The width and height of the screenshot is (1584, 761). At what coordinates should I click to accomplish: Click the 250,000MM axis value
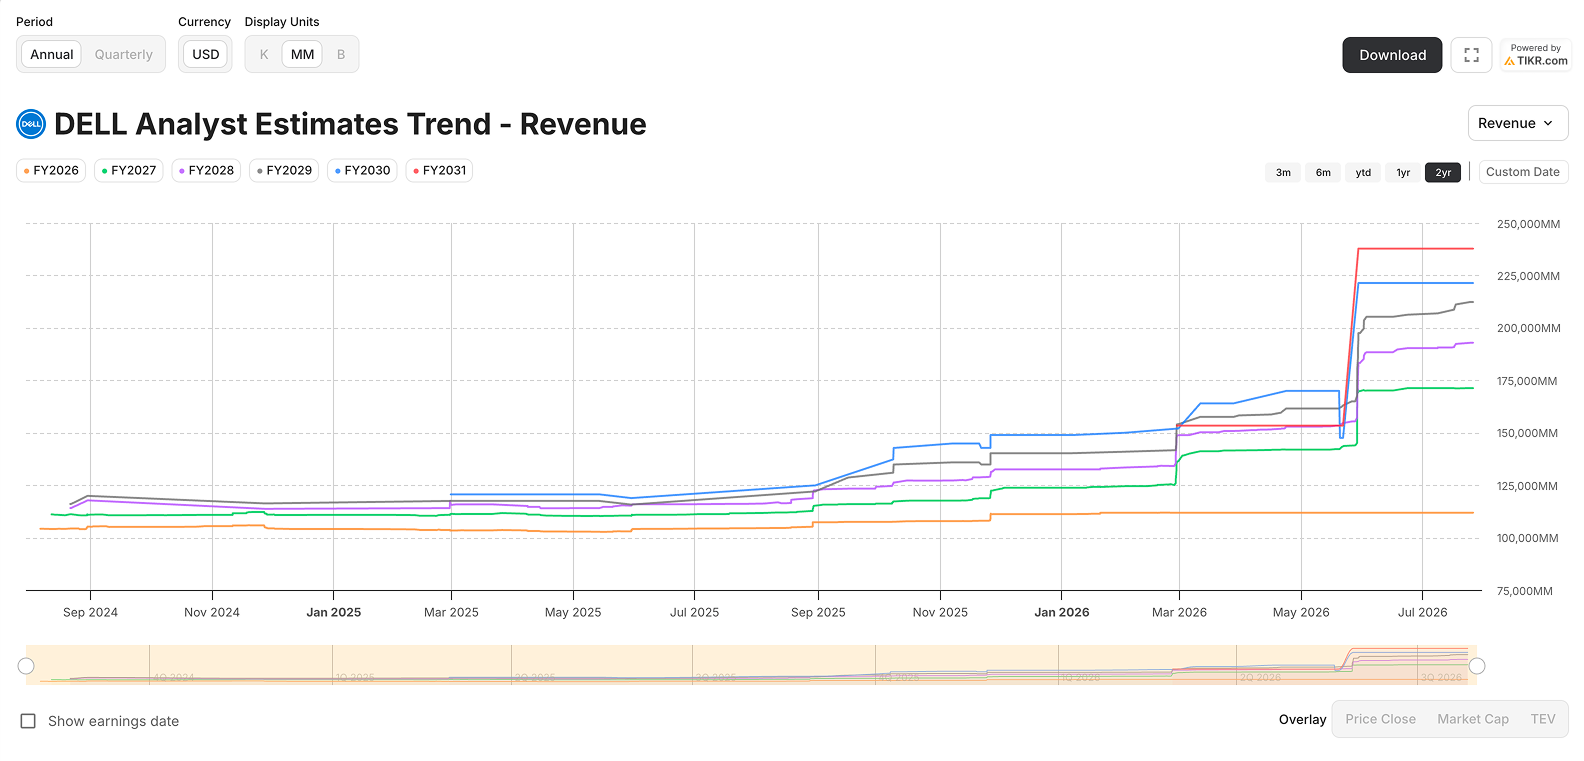tap(1528, 224)
